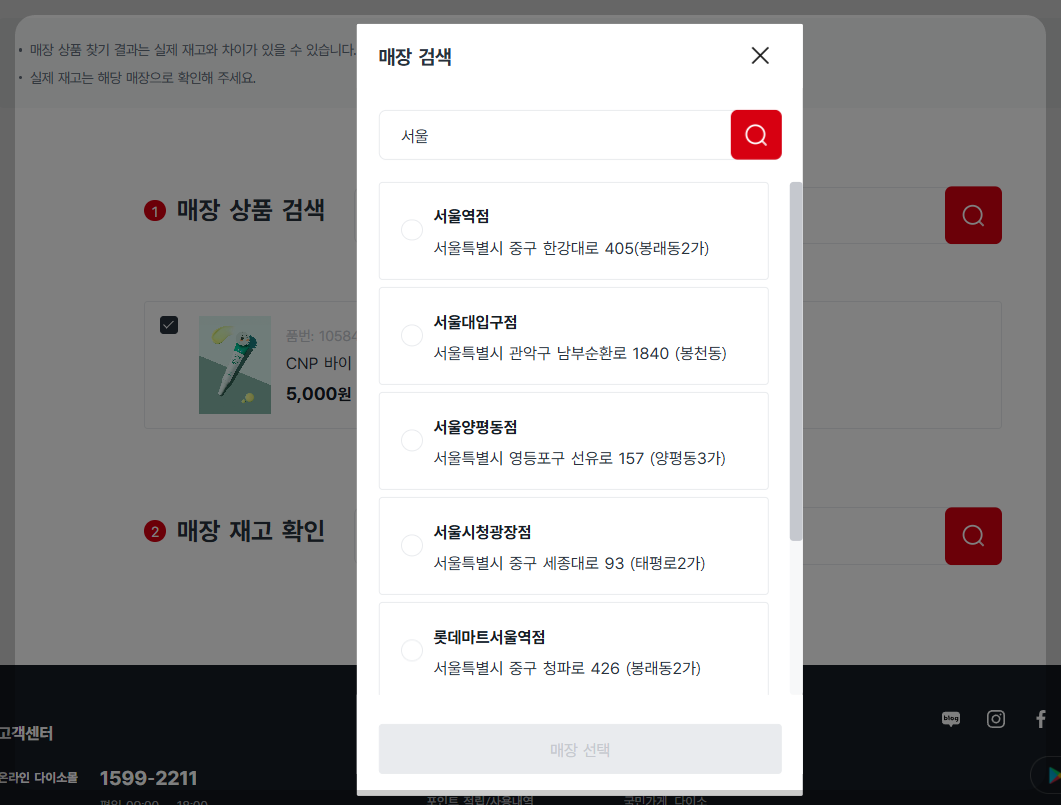Click the store list scrollbar
The image size is (1061, 805).
point(796,361)
